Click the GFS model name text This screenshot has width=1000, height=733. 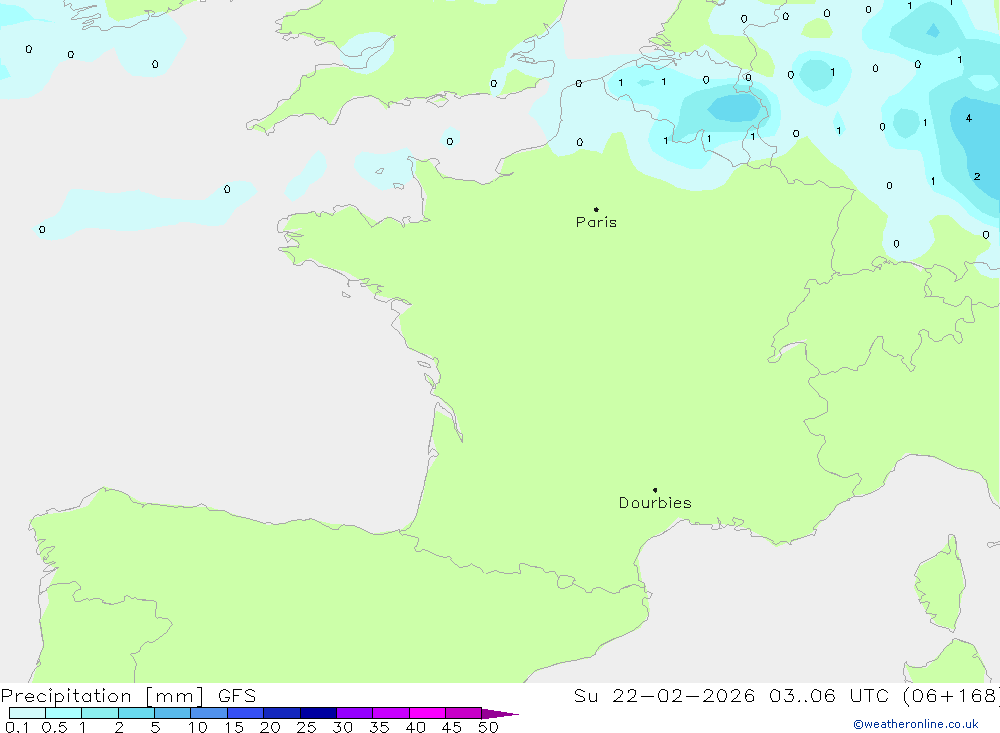pyautogui.click(x=237, y=696)
